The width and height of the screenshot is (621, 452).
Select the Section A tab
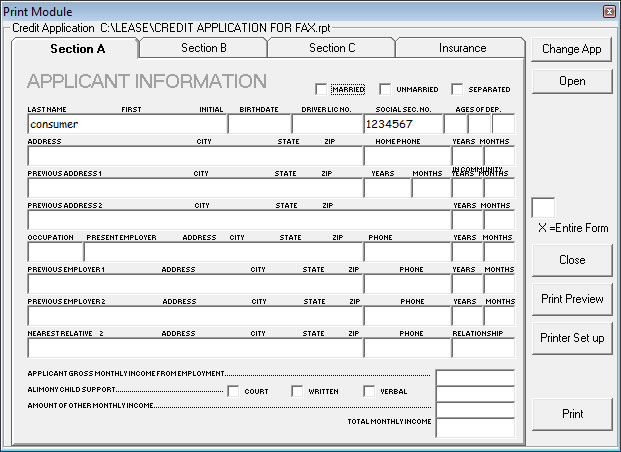(x=77, y=49)
